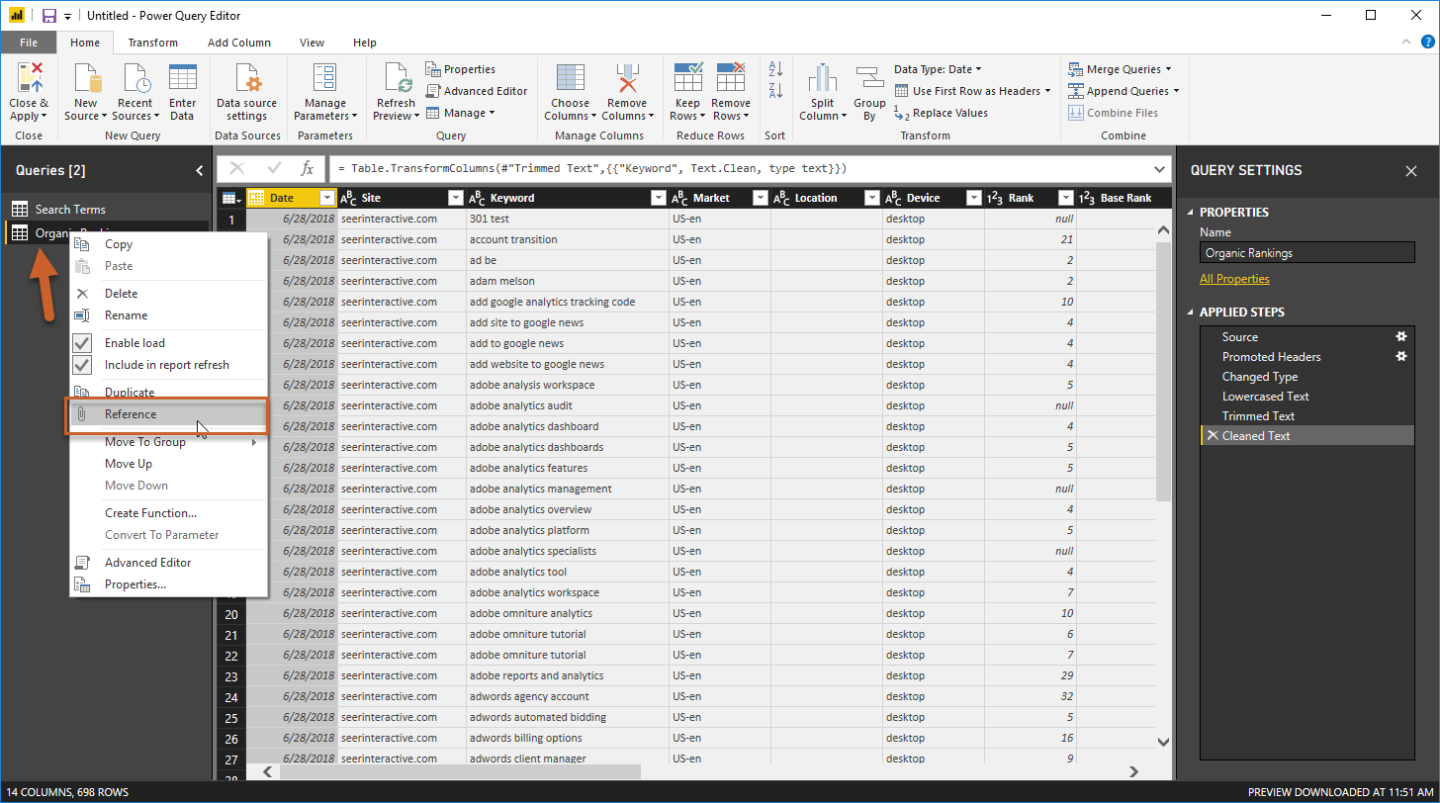Screen dimensions: 1440x803
Task: Switch to the Transform ribbon tab
Action: pos(152,42)
